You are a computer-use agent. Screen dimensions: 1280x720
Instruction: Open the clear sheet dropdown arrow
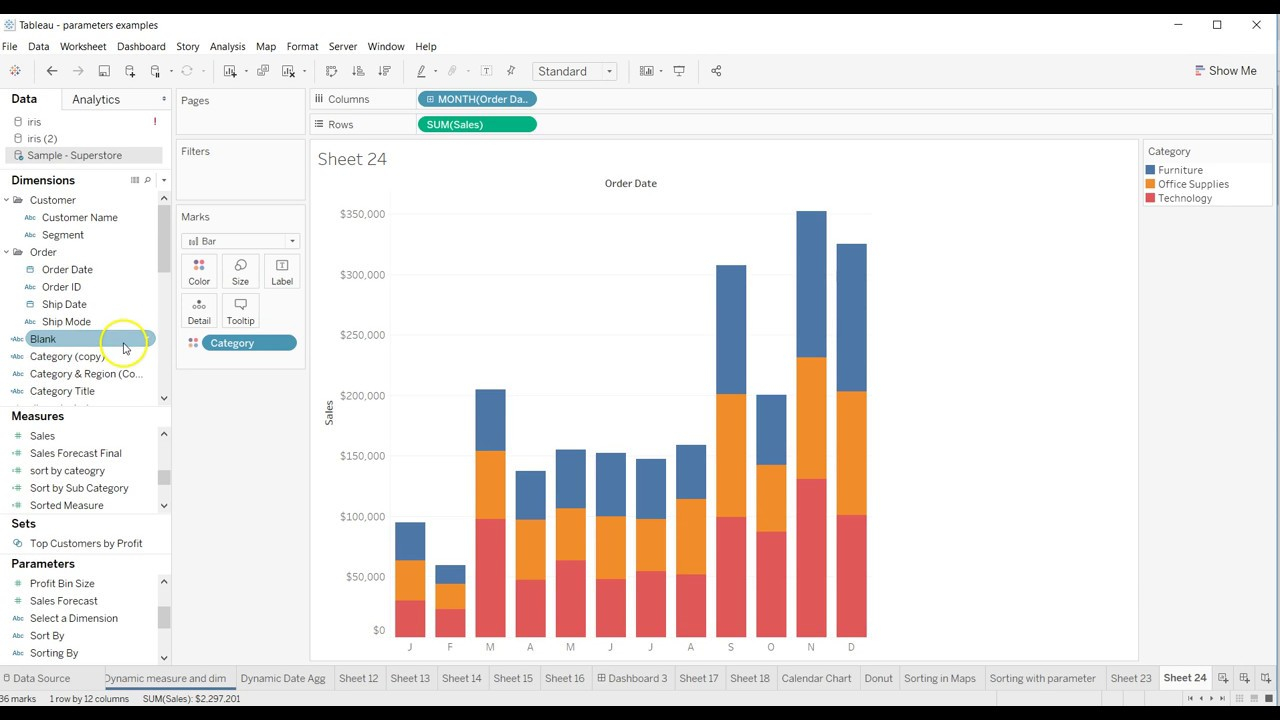click(304, 71)
